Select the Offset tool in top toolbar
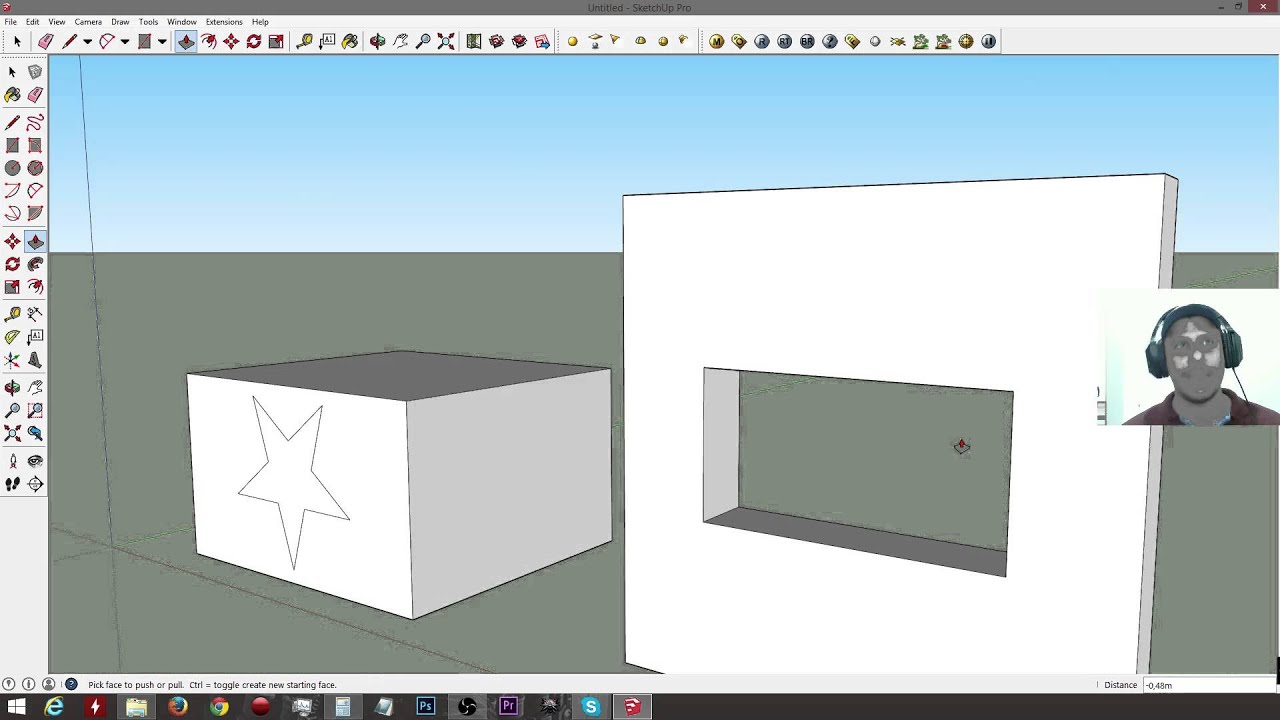The height and width of the screenshot is (720, 1280). coord(209,41)
